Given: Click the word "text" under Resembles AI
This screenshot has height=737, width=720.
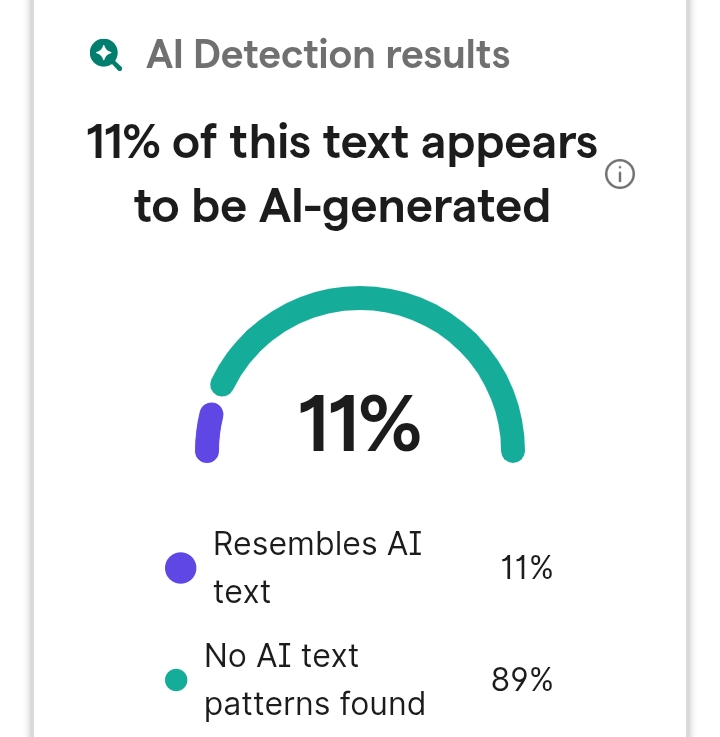Looking at the screenshot, I should (x=242, y=592).
